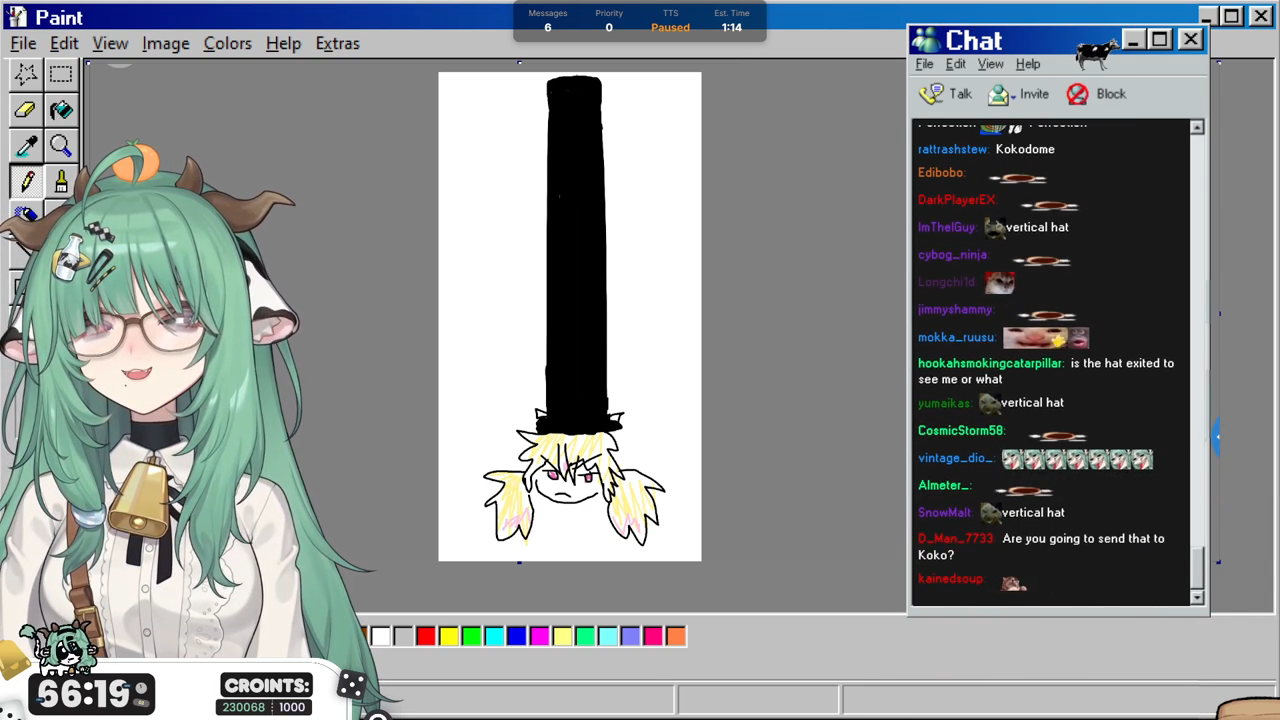Open the File menu in Chat window
Screen dimensions: 1280x720
click(x=924, y=64)
